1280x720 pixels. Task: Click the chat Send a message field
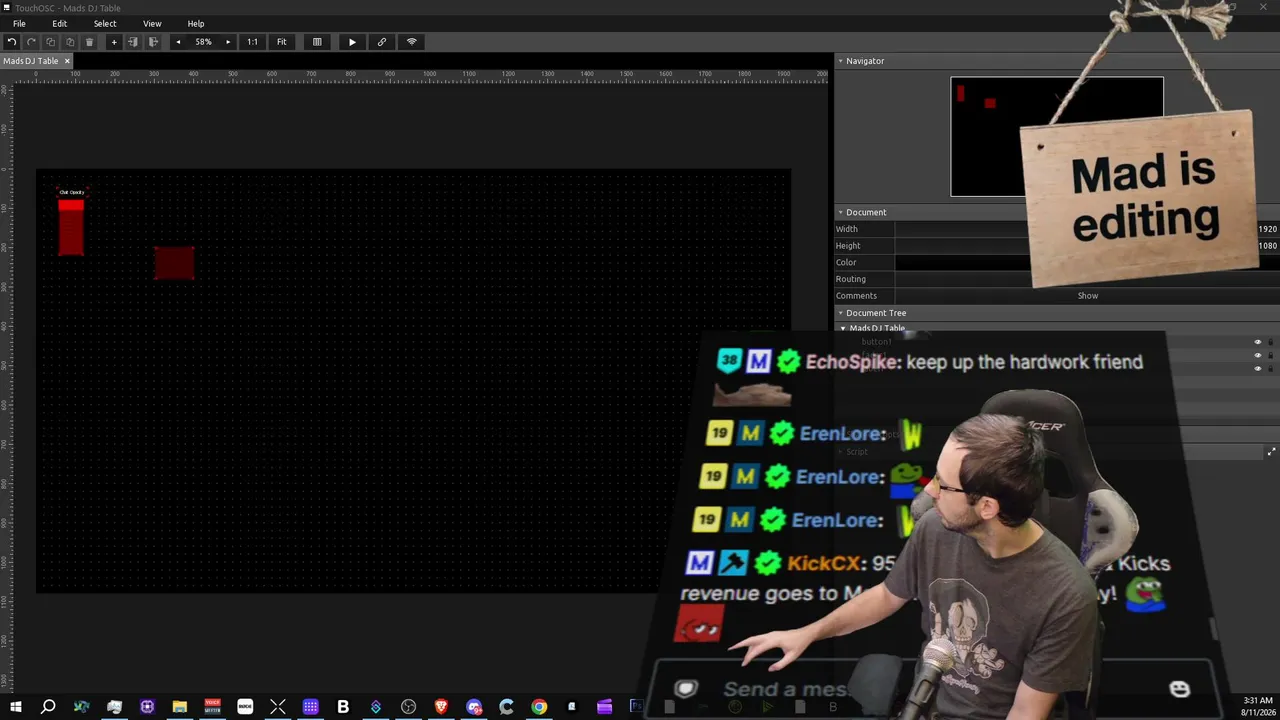click(x=787, y=689)
